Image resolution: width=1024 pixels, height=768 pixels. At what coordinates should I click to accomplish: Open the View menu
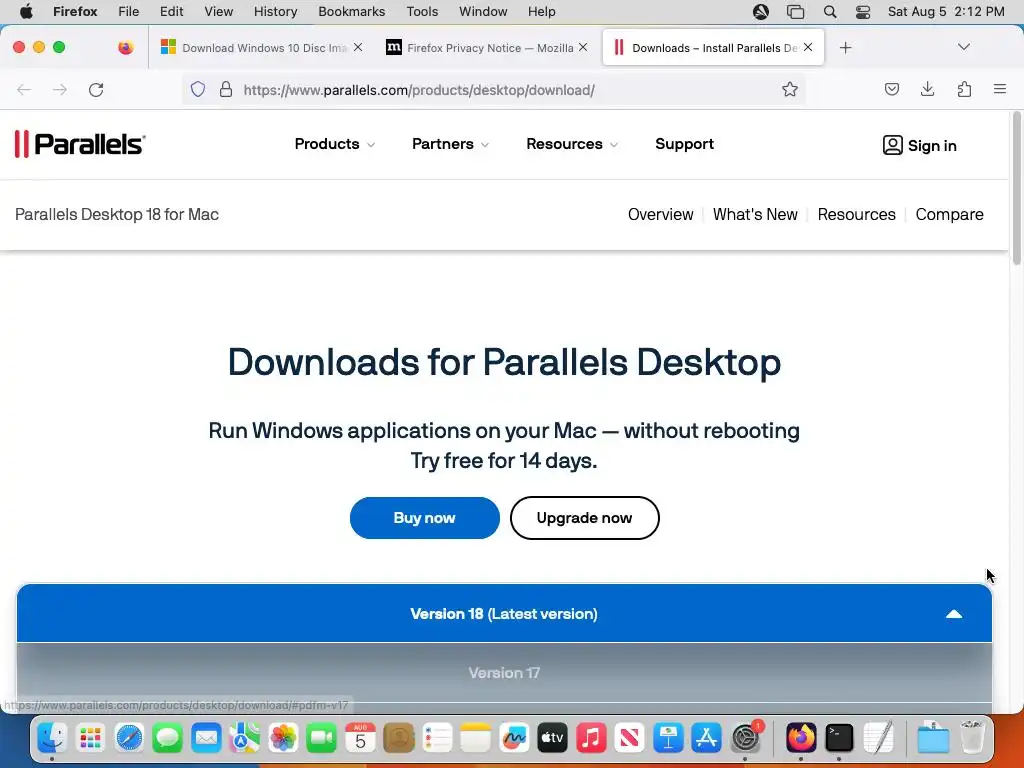tap(218, 12)
